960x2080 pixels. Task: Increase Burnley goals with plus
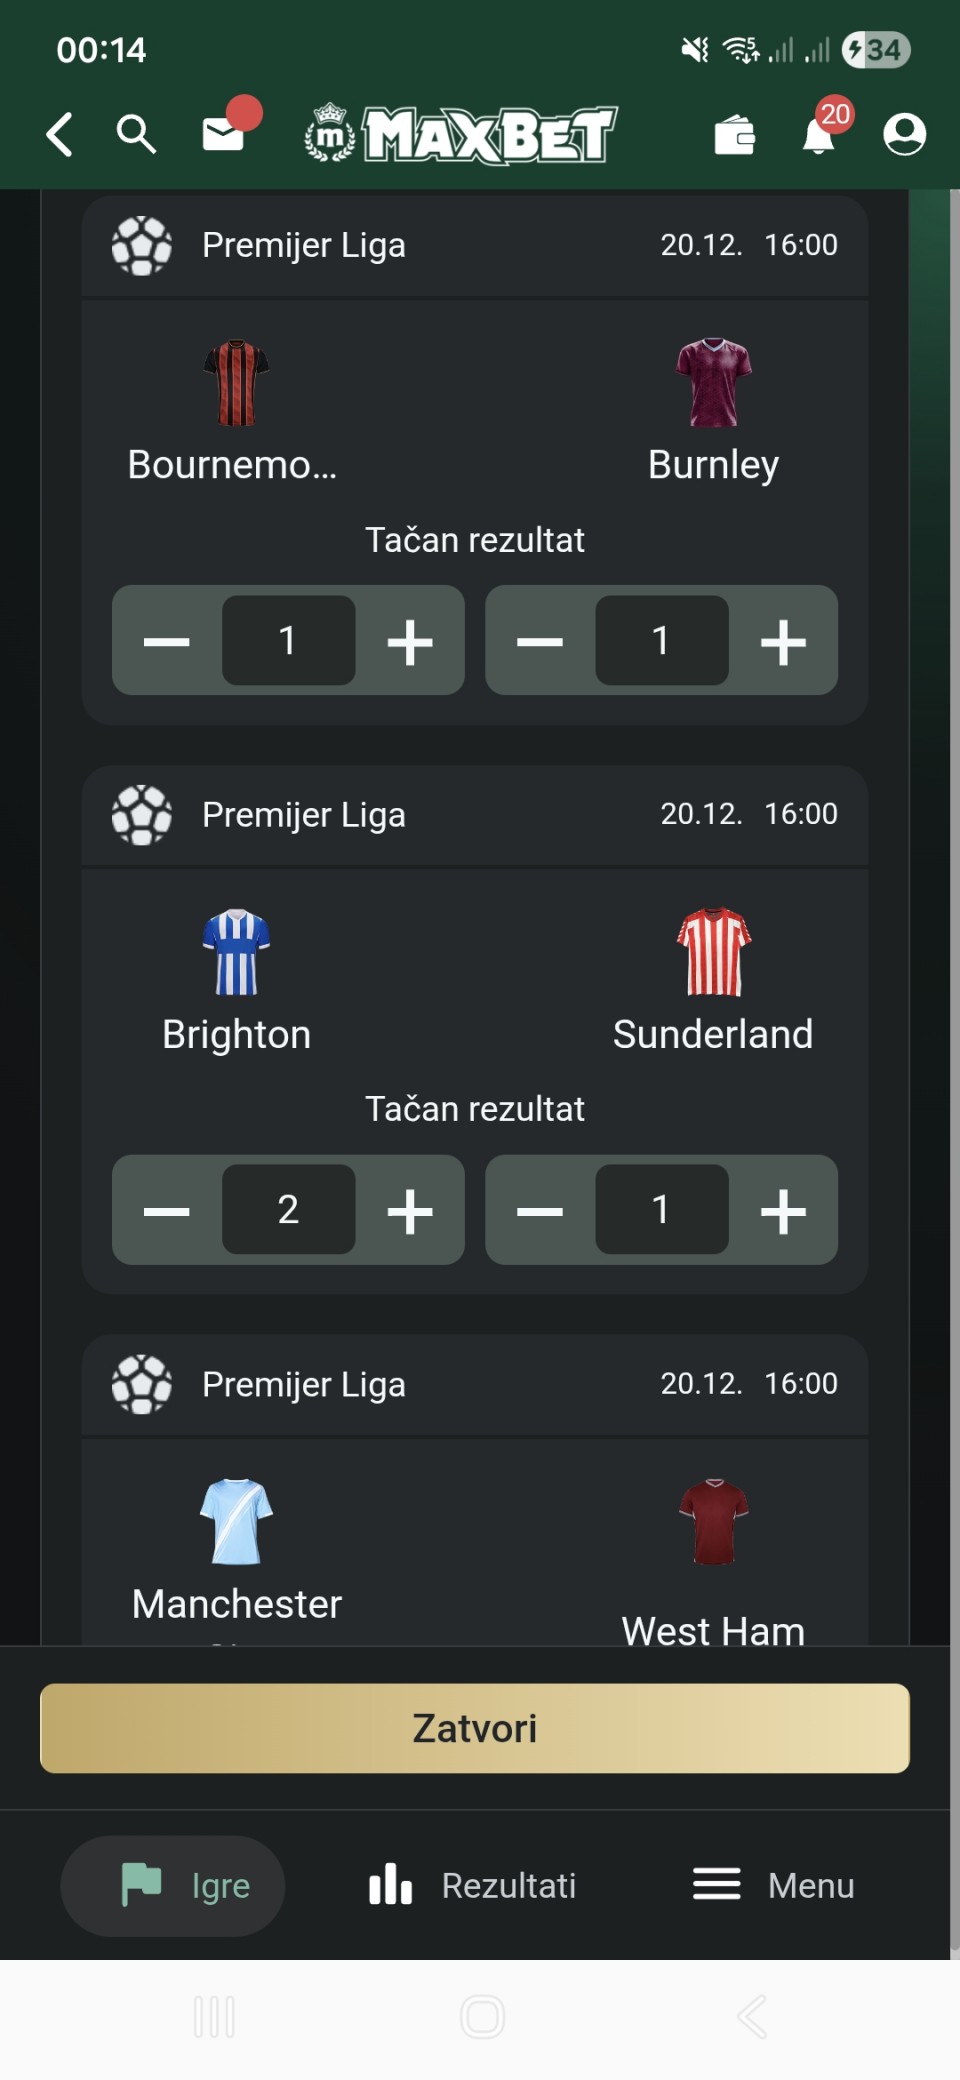[x=783, y=641]
